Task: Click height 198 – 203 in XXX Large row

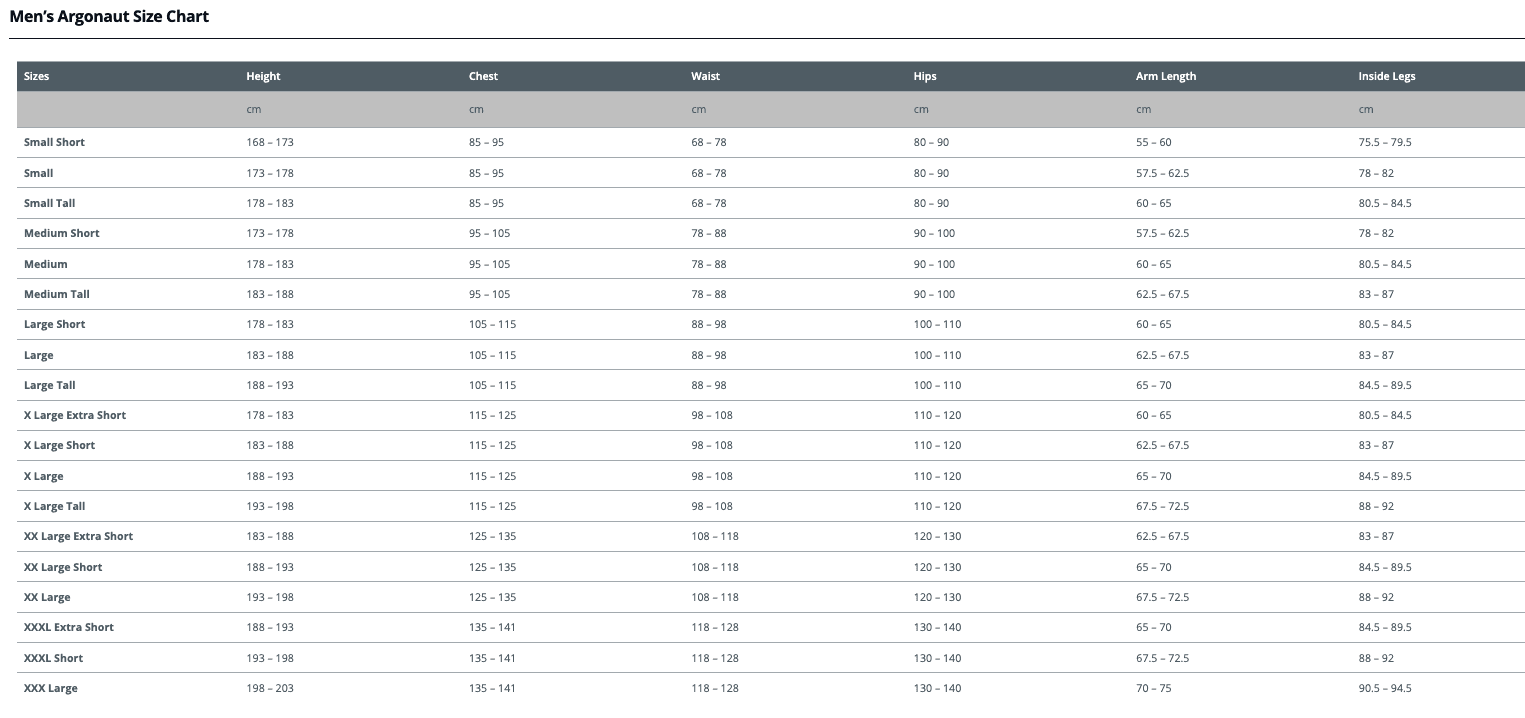Action: tap(270, 688)
